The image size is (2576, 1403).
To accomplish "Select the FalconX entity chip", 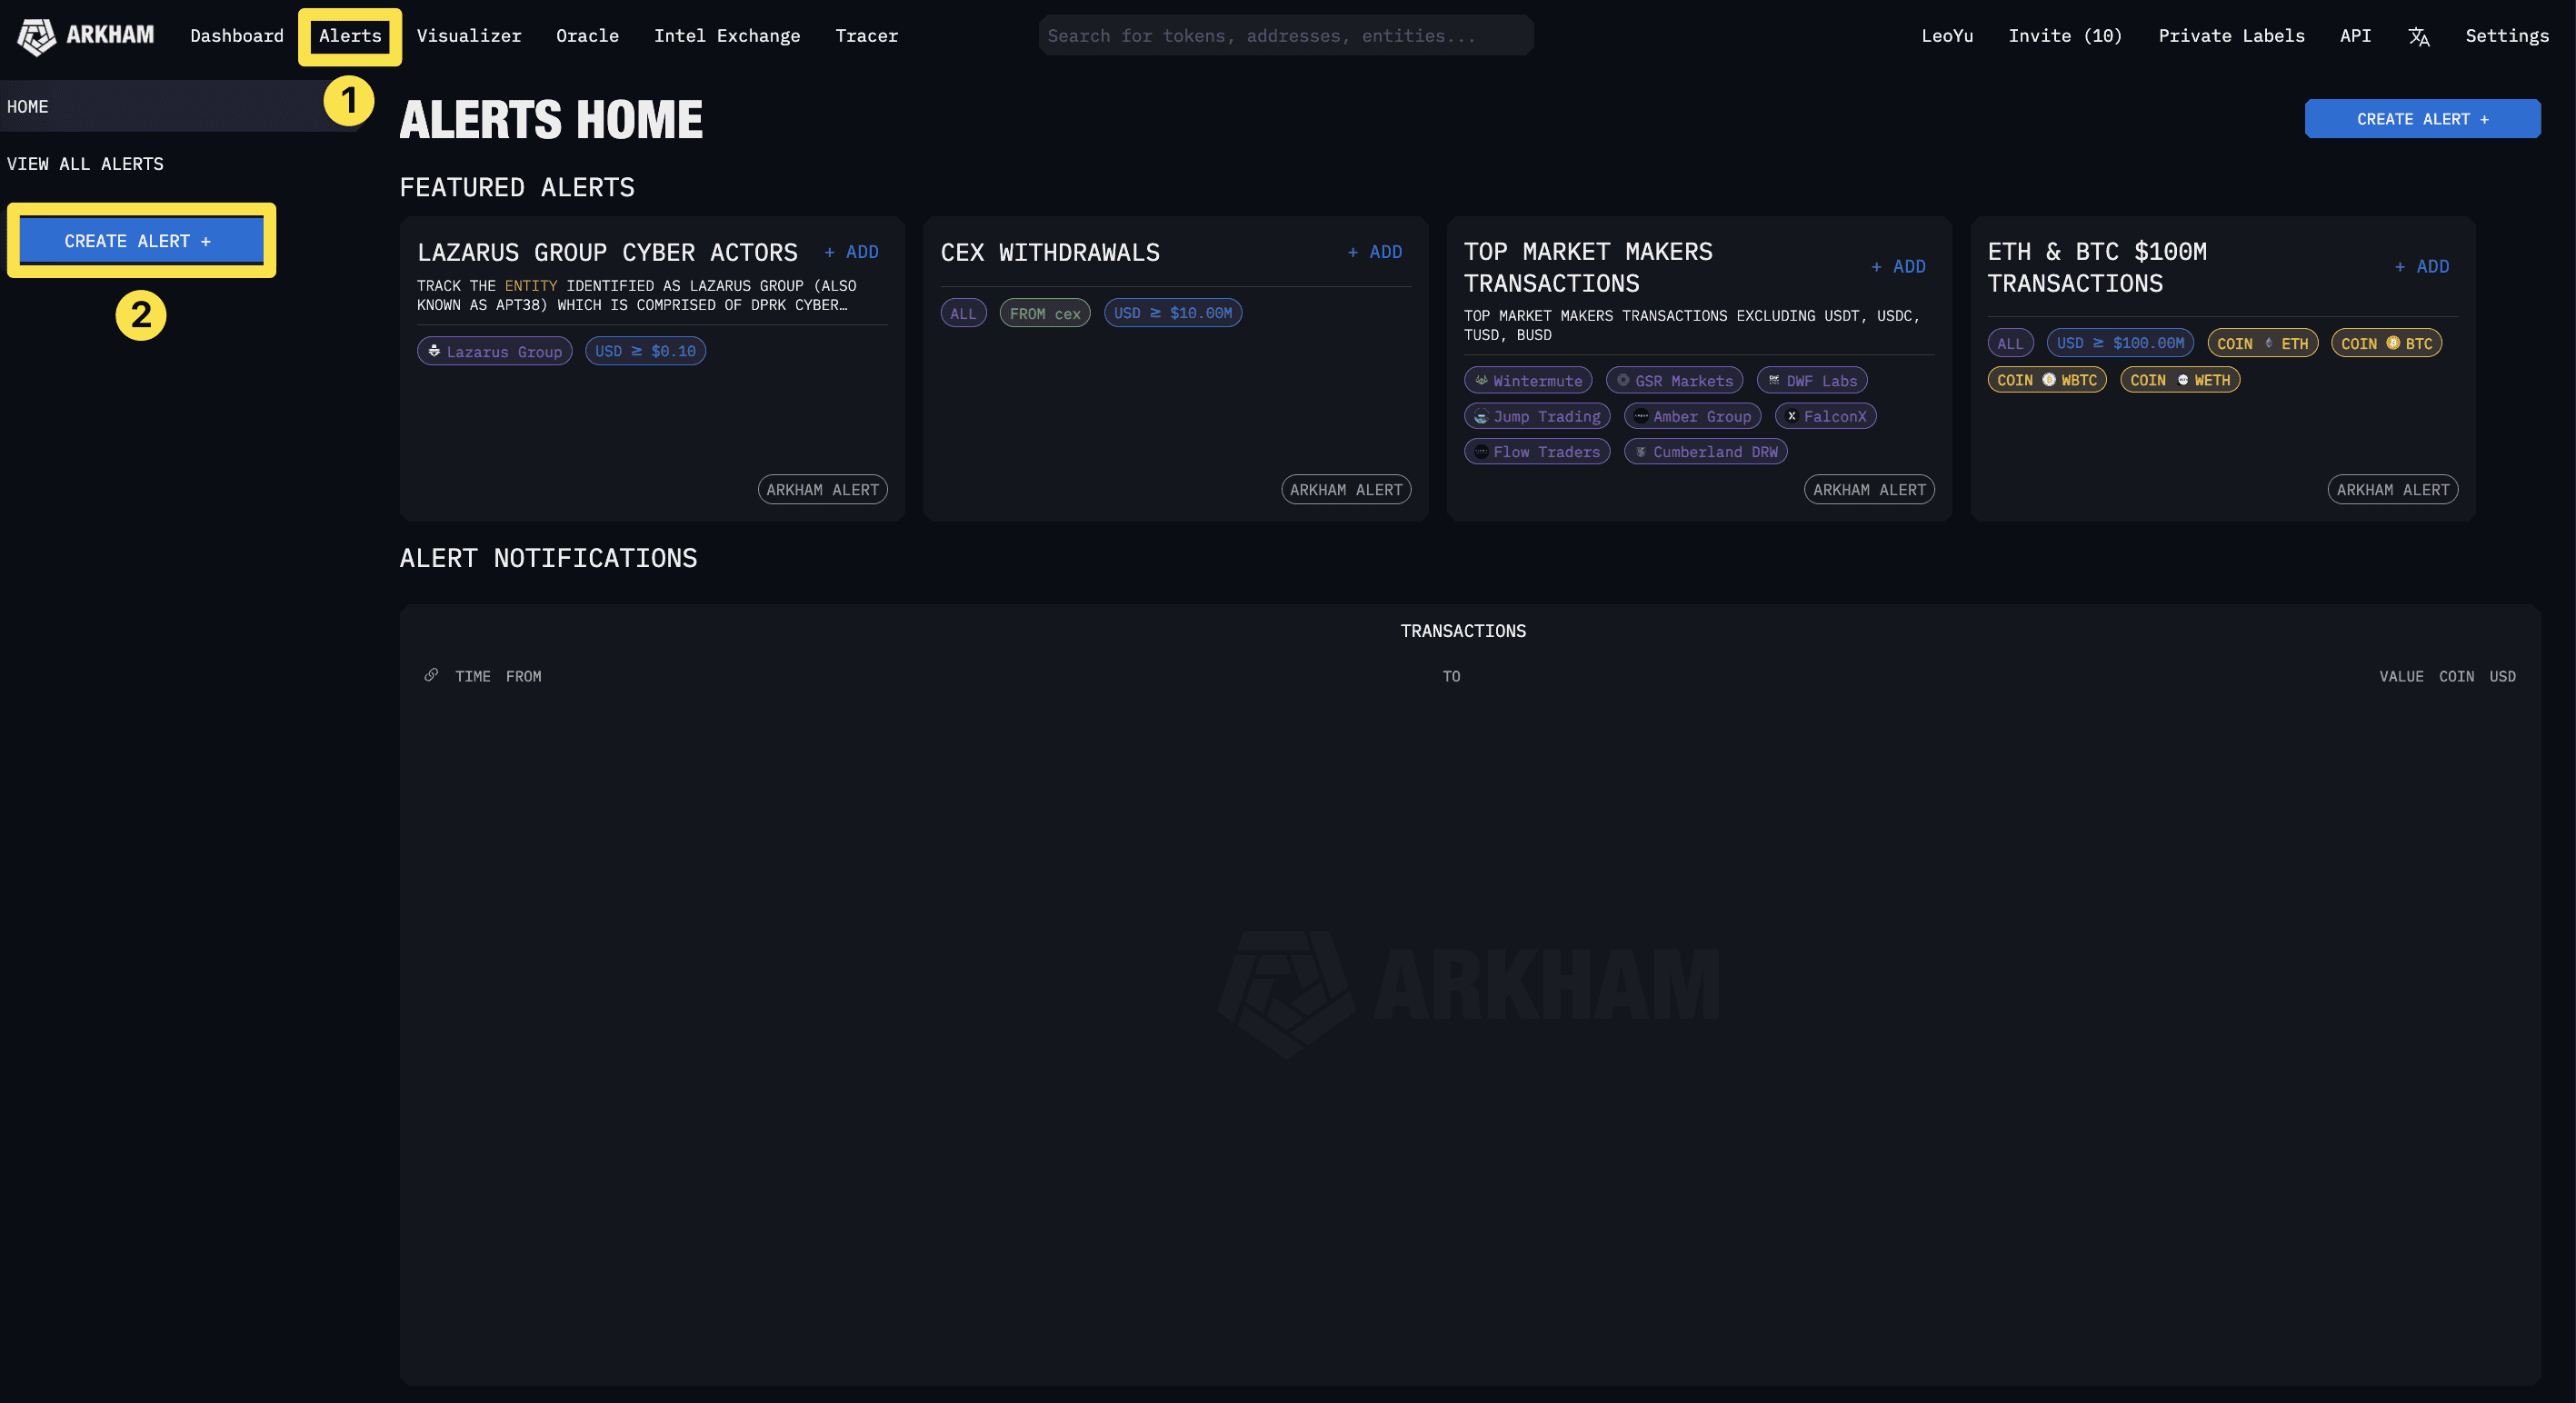I will click(1825, 416).
